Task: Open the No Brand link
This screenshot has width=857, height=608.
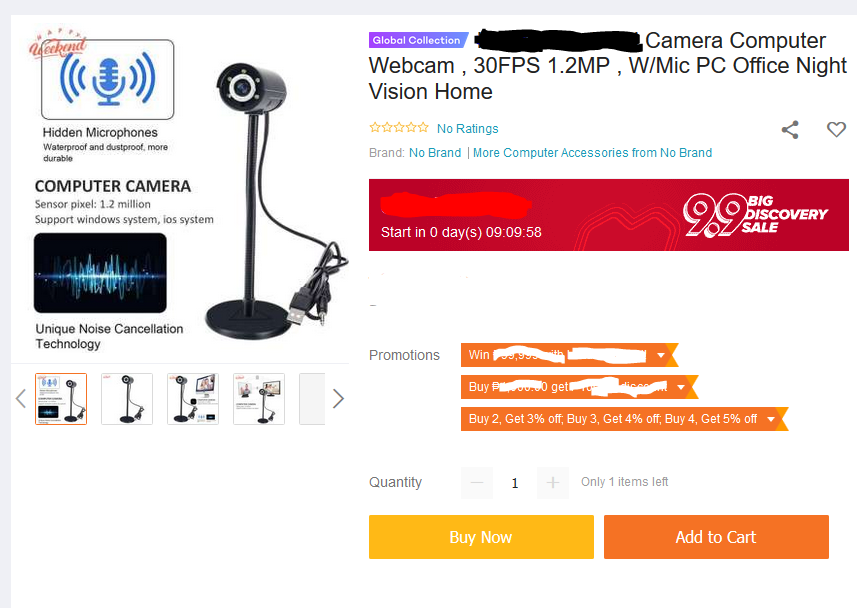Action: [435, 153]
